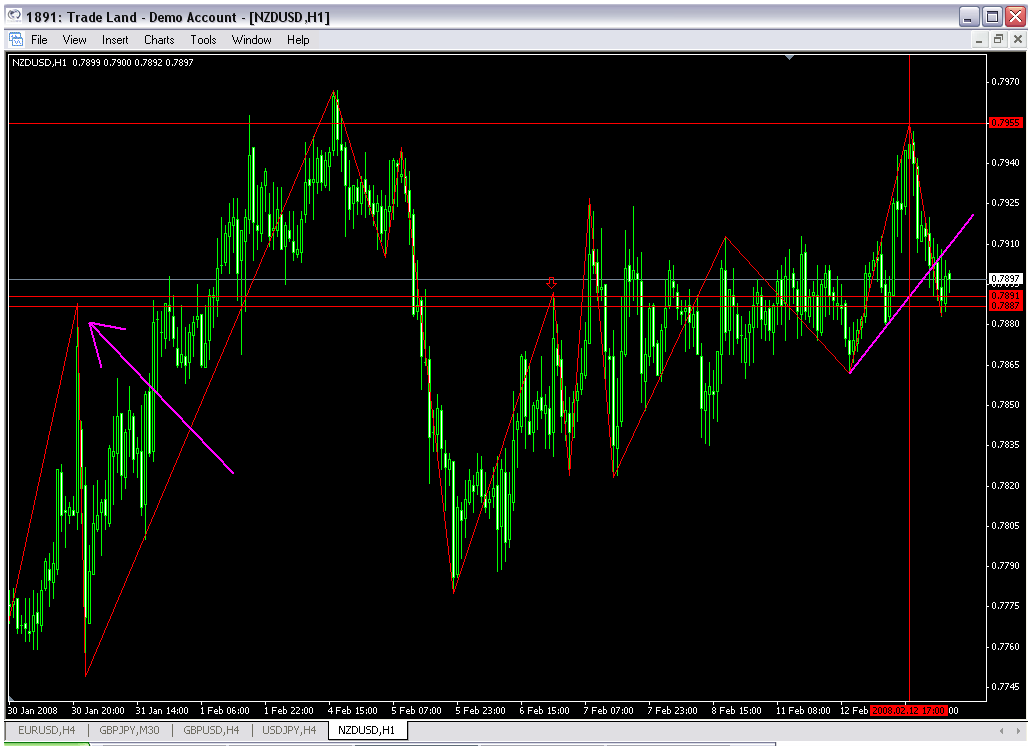This screenshot has height=746, width=1032.
Task: Open the Charts menu
Action: (159, 40)
